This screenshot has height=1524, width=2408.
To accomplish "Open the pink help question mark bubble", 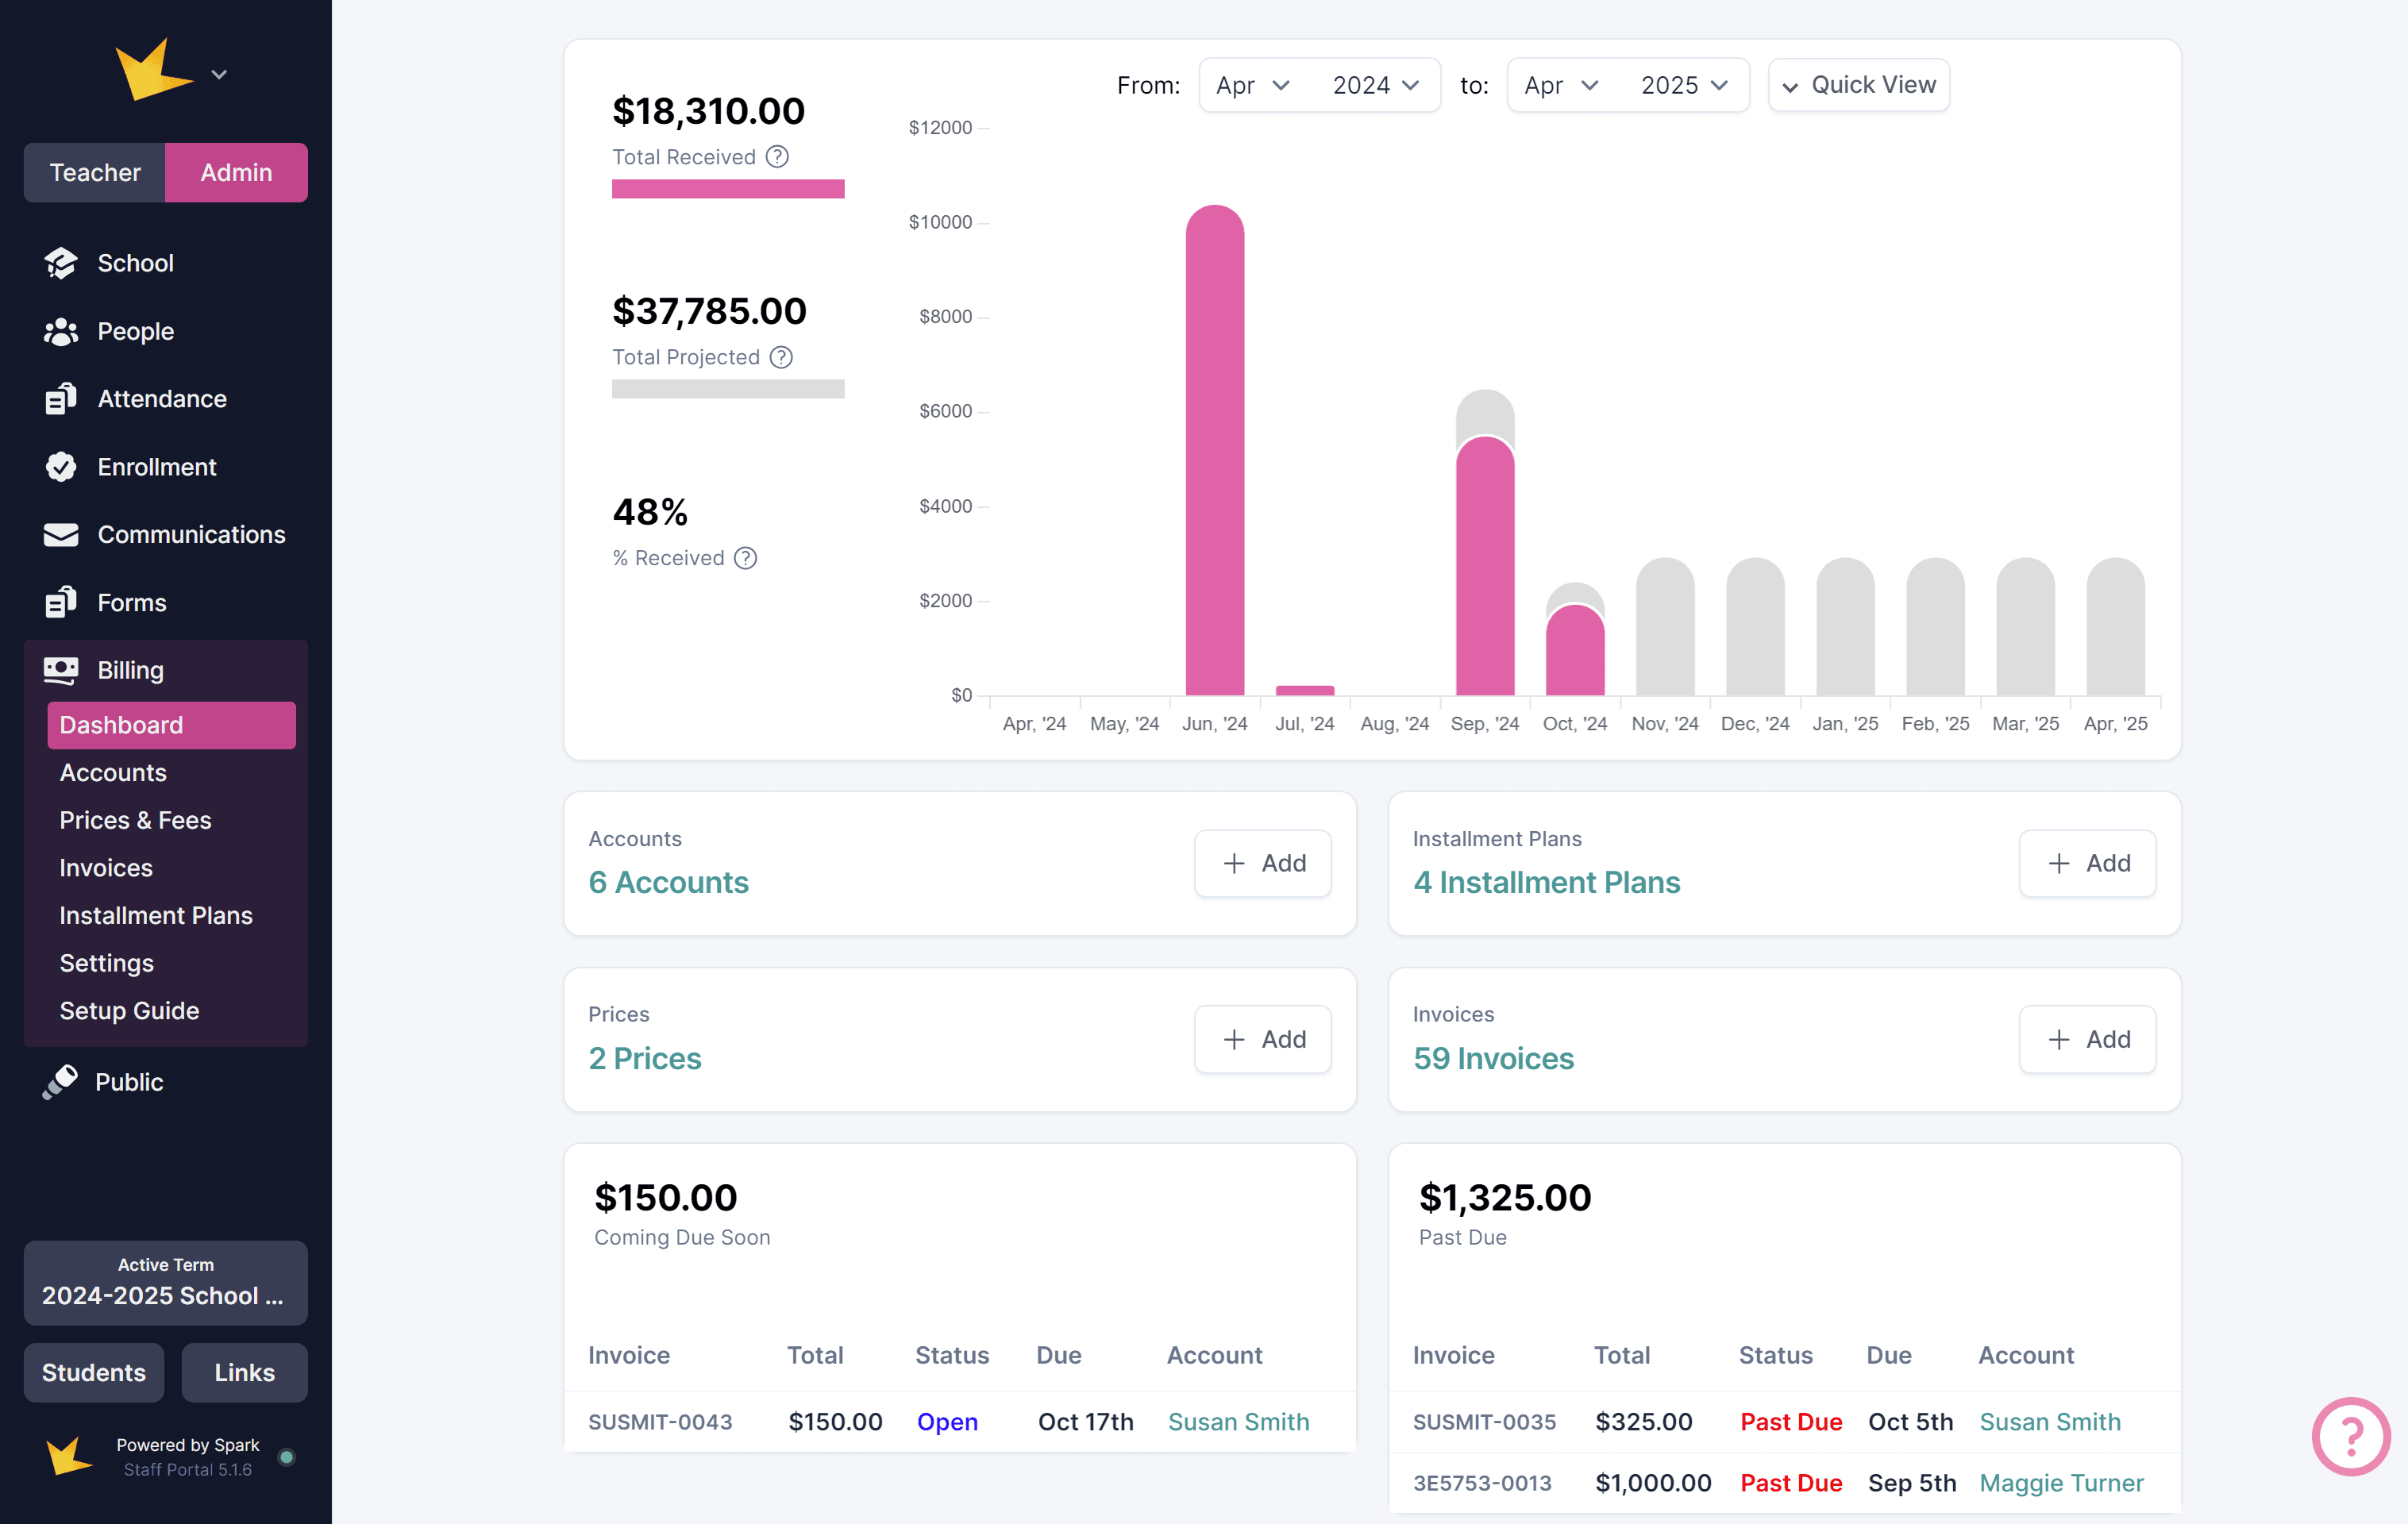I will click(x=2350, y=1436).
